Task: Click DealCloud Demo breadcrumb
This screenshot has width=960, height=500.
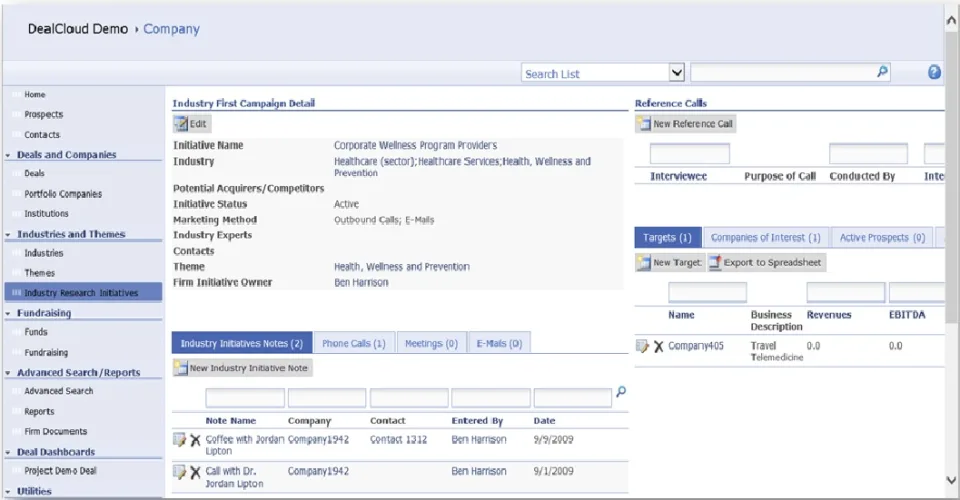Action: [x=78, y=29]
